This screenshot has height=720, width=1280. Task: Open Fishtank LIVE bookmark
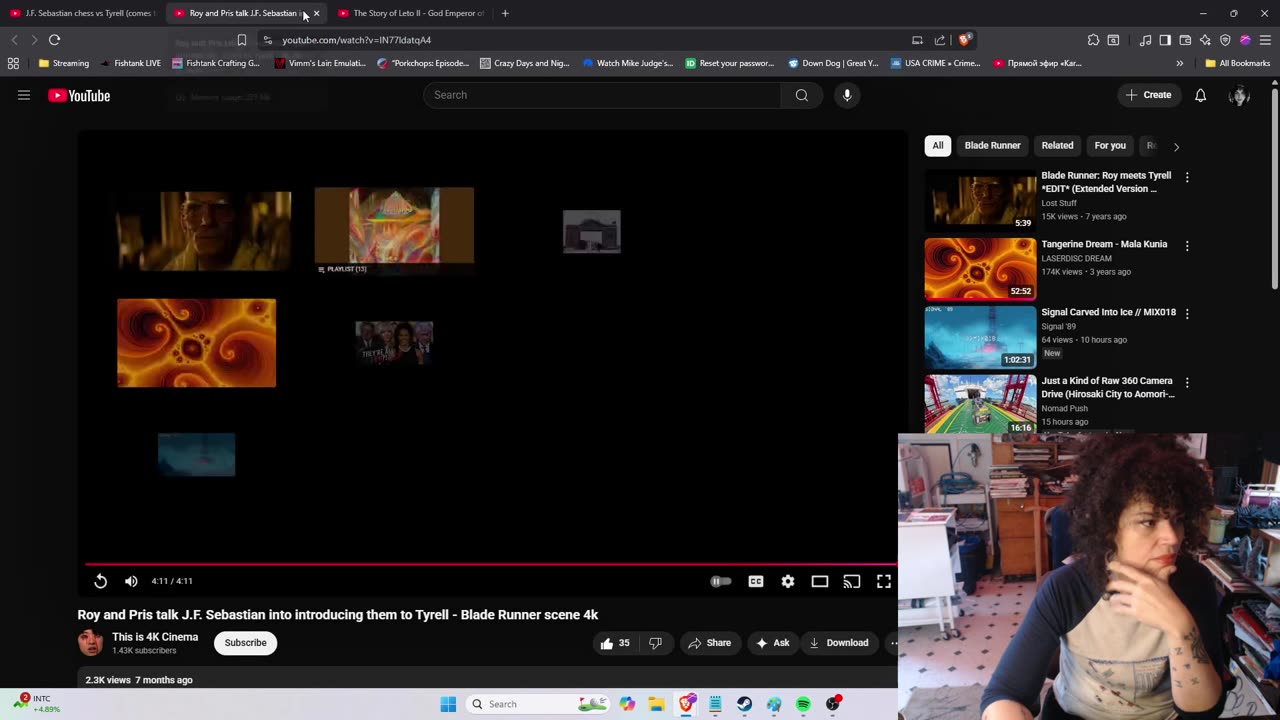click(x=131, y=63)
